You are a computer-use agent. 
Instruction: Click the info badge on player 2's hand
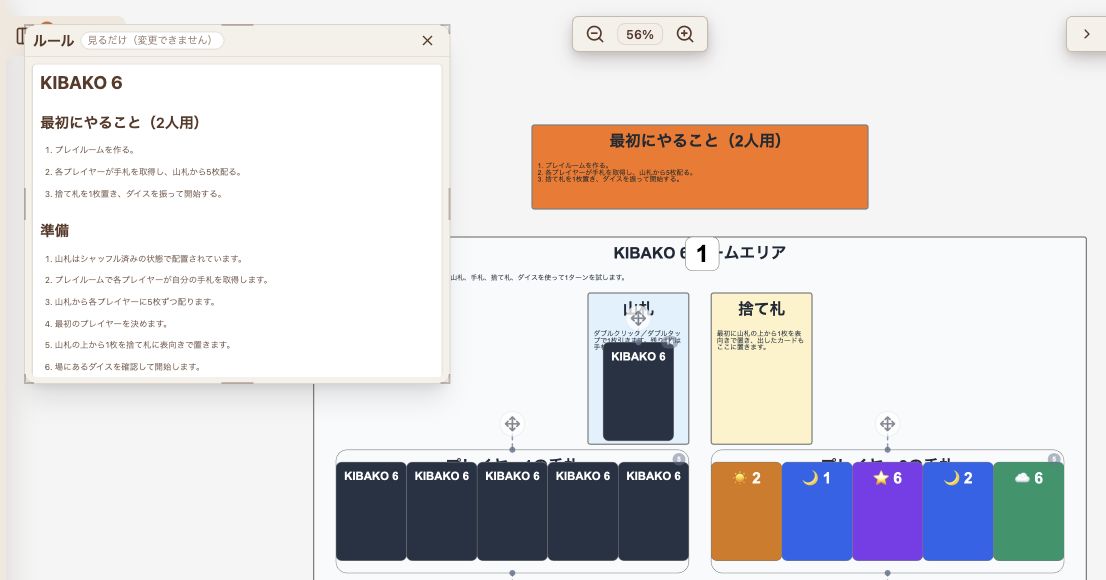point(1054,459)
